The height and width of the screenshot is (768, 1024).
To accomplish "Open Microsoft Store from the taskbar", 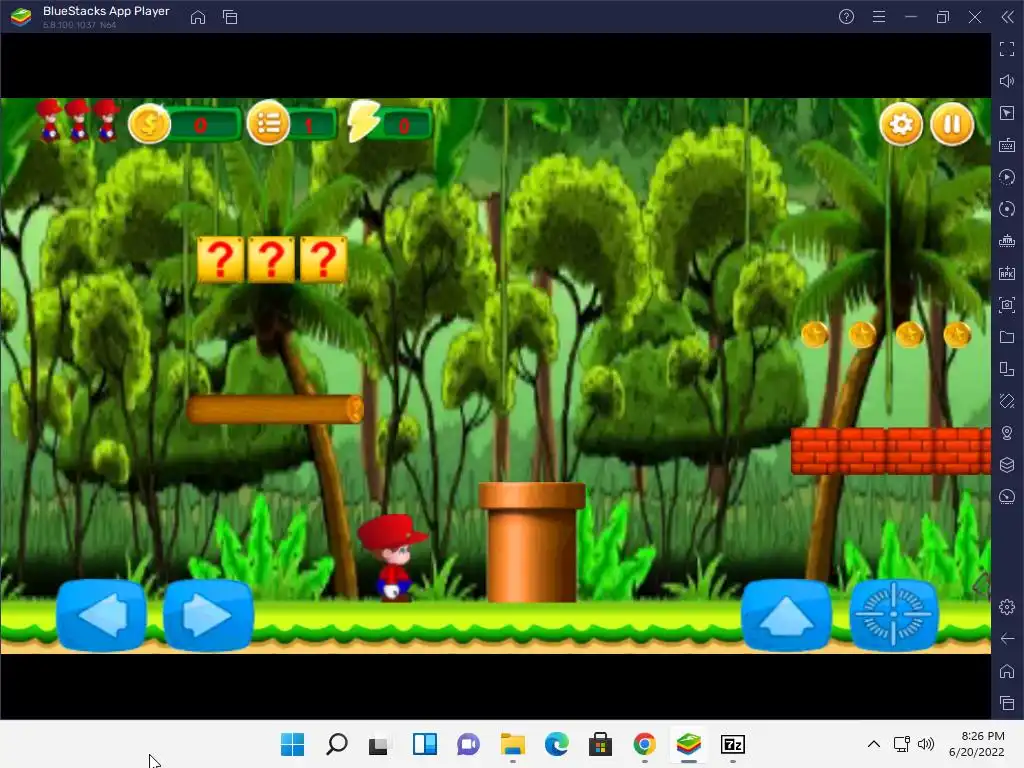I will click(600, 744).
